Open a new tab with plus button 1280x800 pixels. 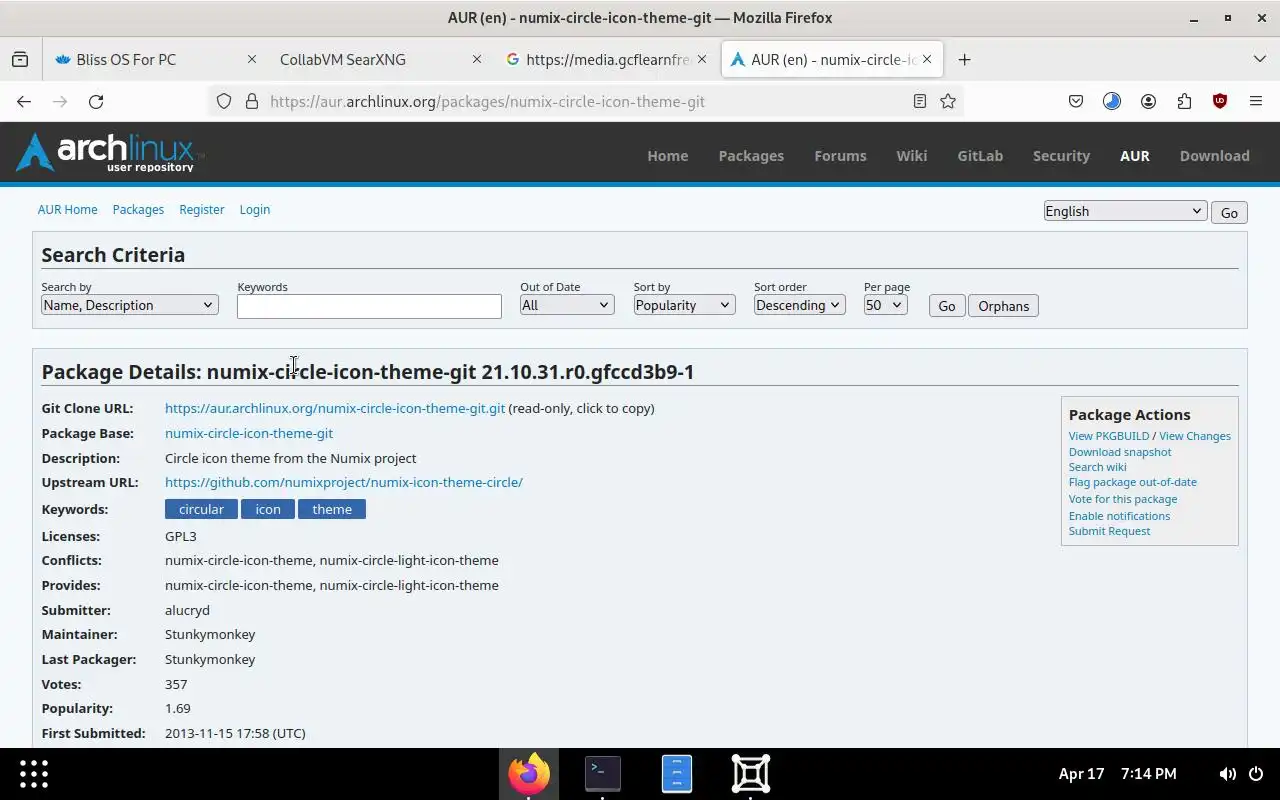coord(964,60)
